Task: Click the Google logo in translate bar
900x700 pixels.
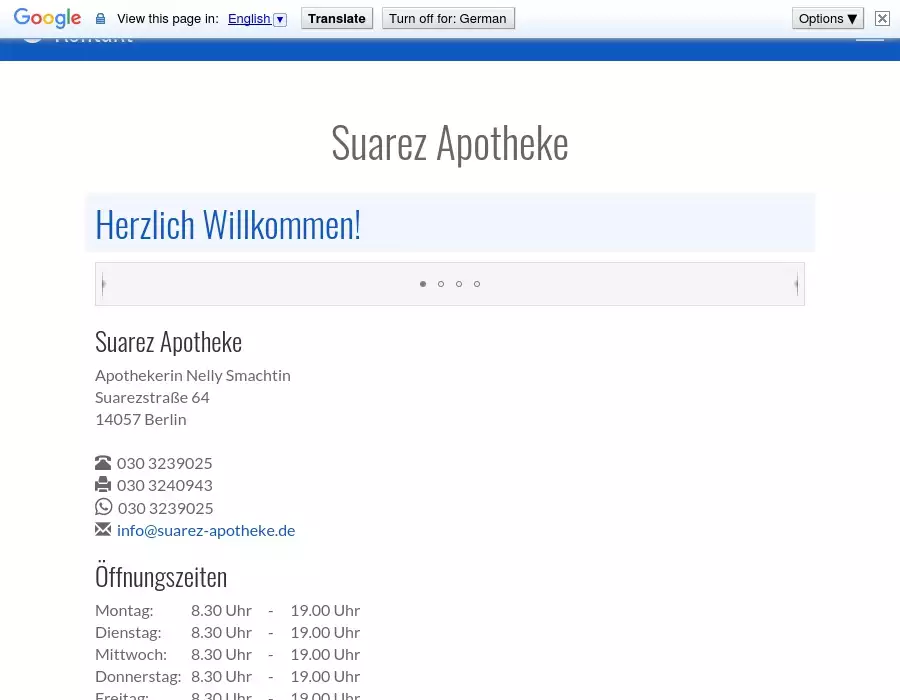Action: (x=47, y=18)
